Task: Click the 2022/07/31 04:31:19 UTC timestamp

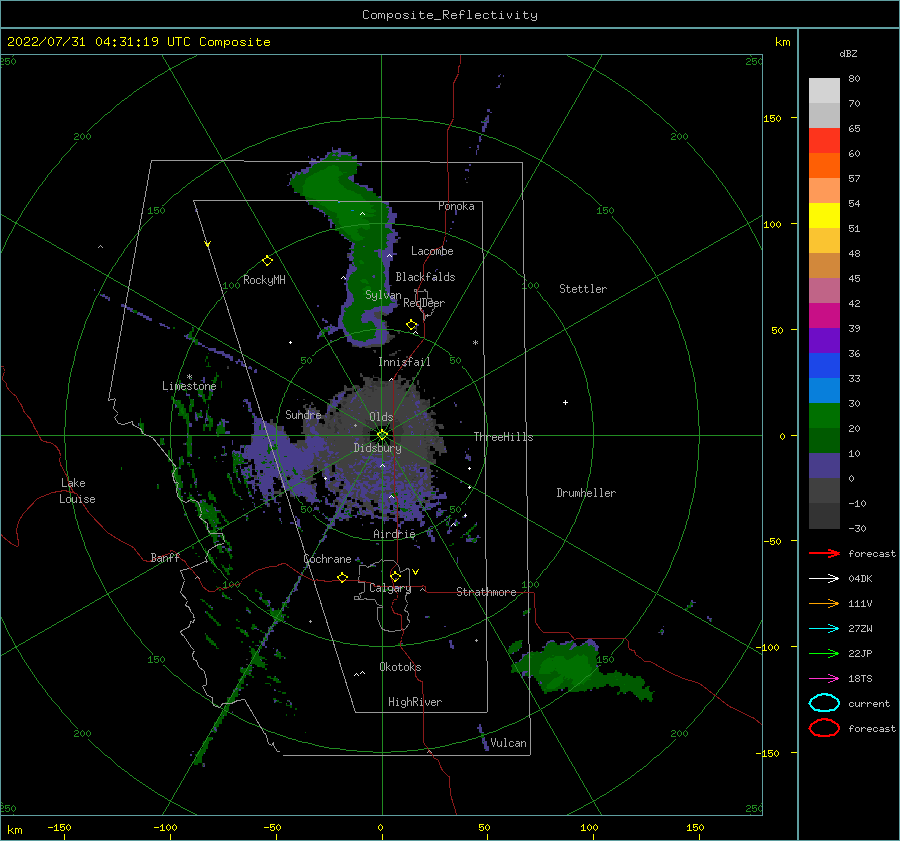Action: 99,42
